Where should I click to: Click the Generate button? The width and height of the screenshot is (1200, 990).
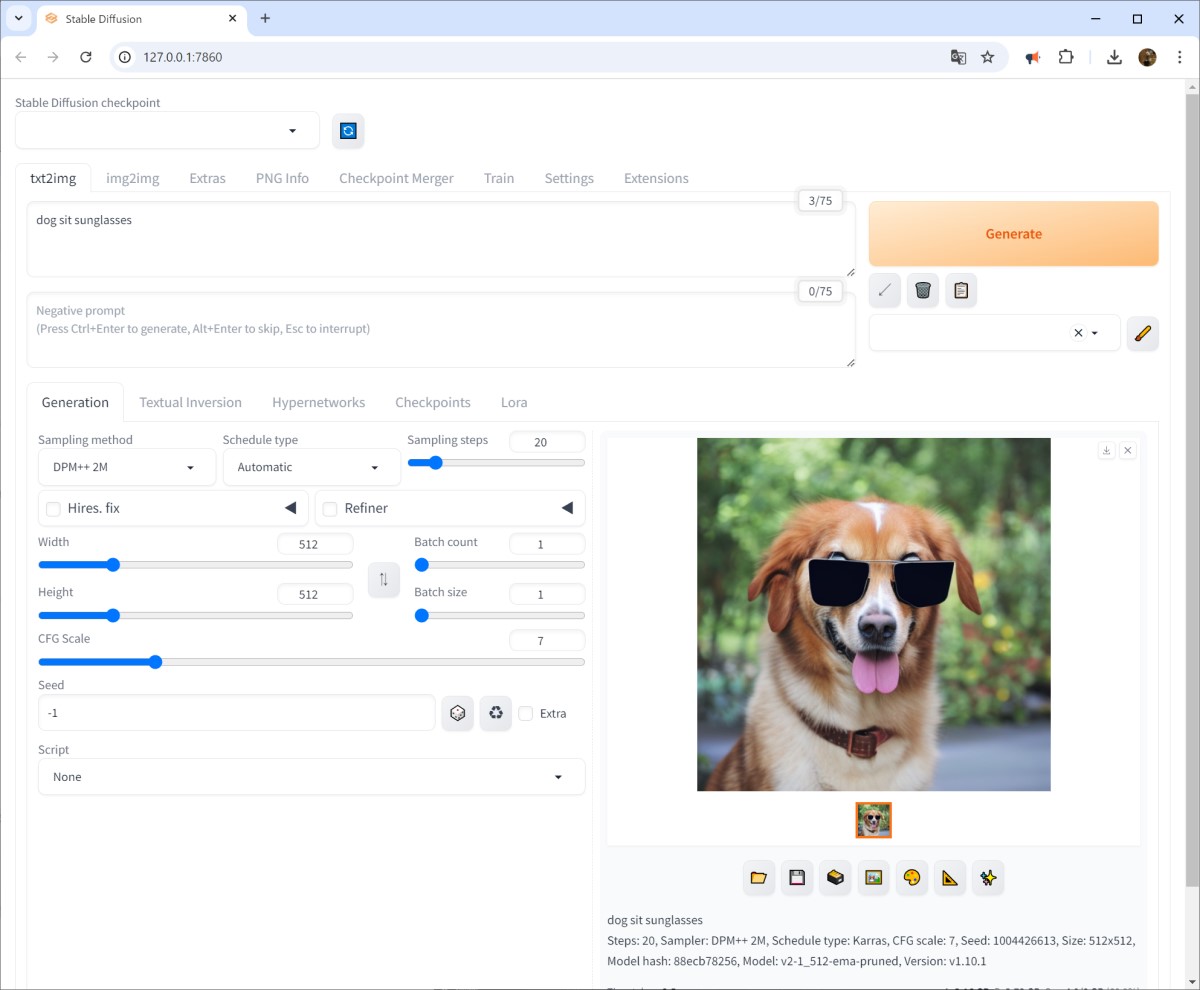(1014, 234)
